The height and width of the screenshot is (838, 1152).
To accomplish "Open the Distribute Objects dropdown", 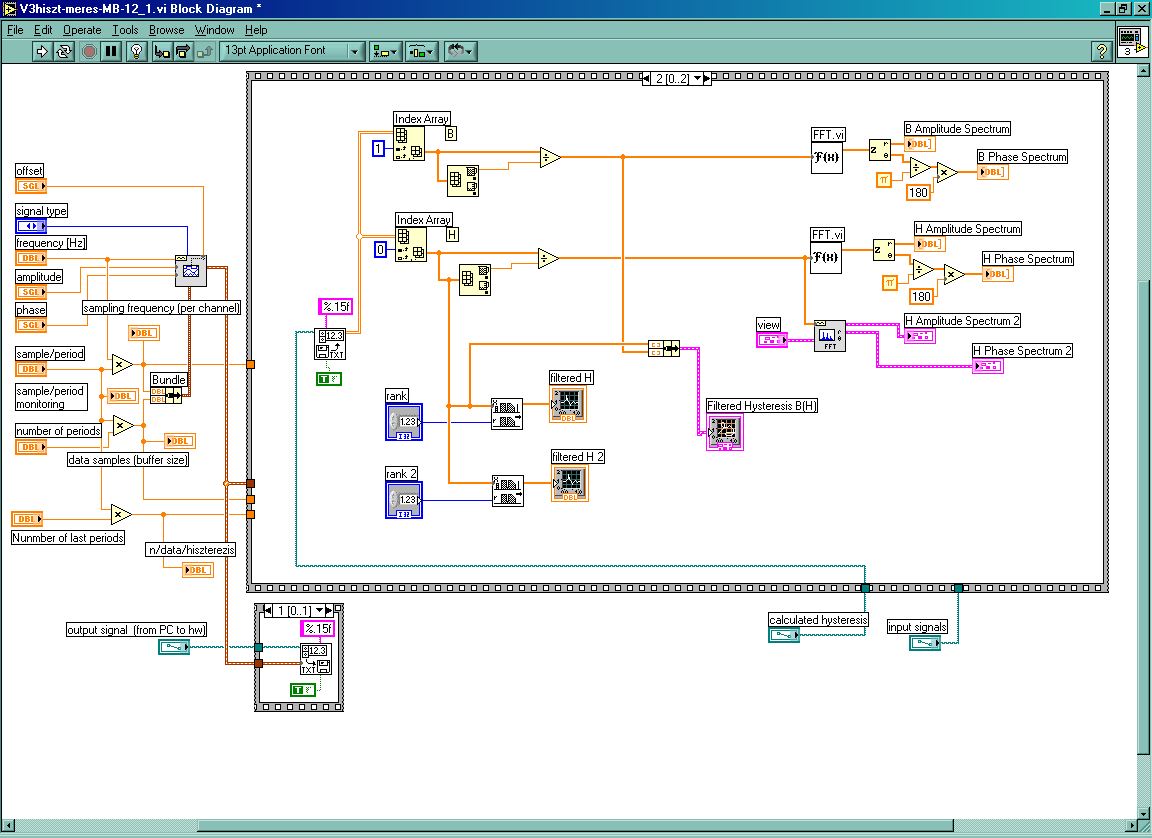I will [x=422, y=51].
